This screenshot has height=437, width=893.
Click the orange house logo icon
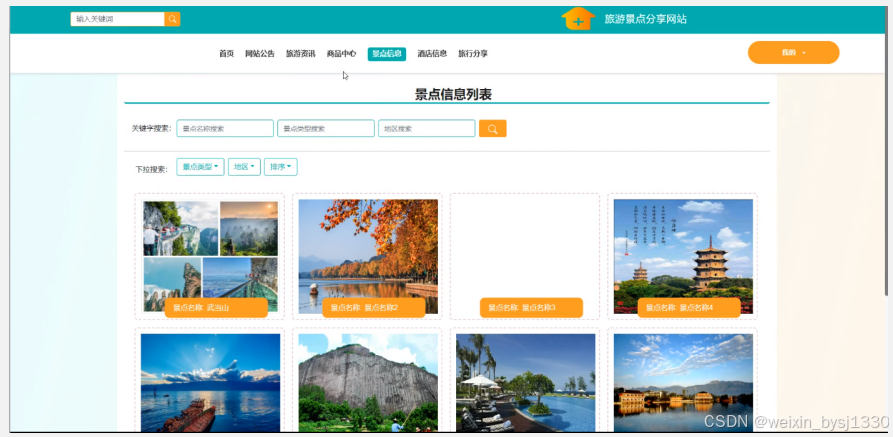tap(578, 19)
